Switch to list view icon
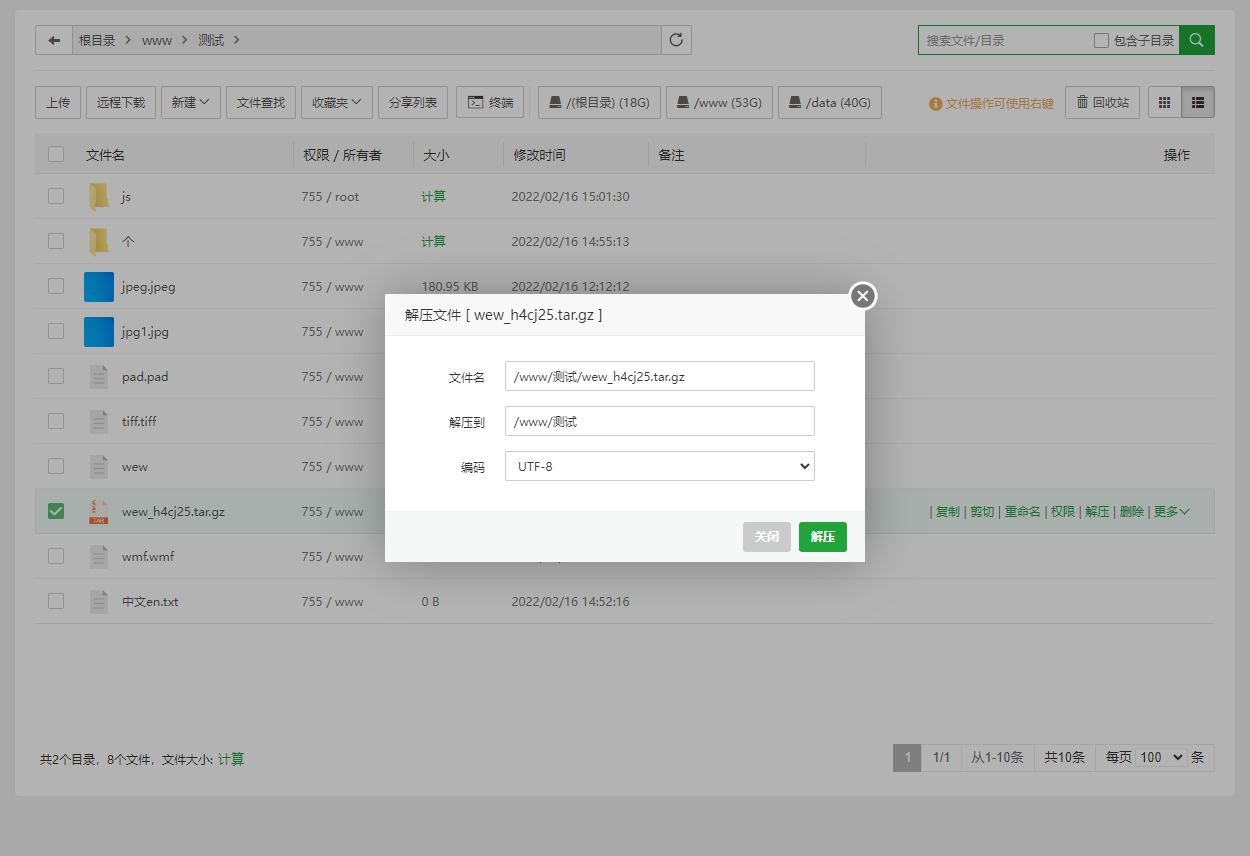The image size is (1250, 856). point(1197,102)
